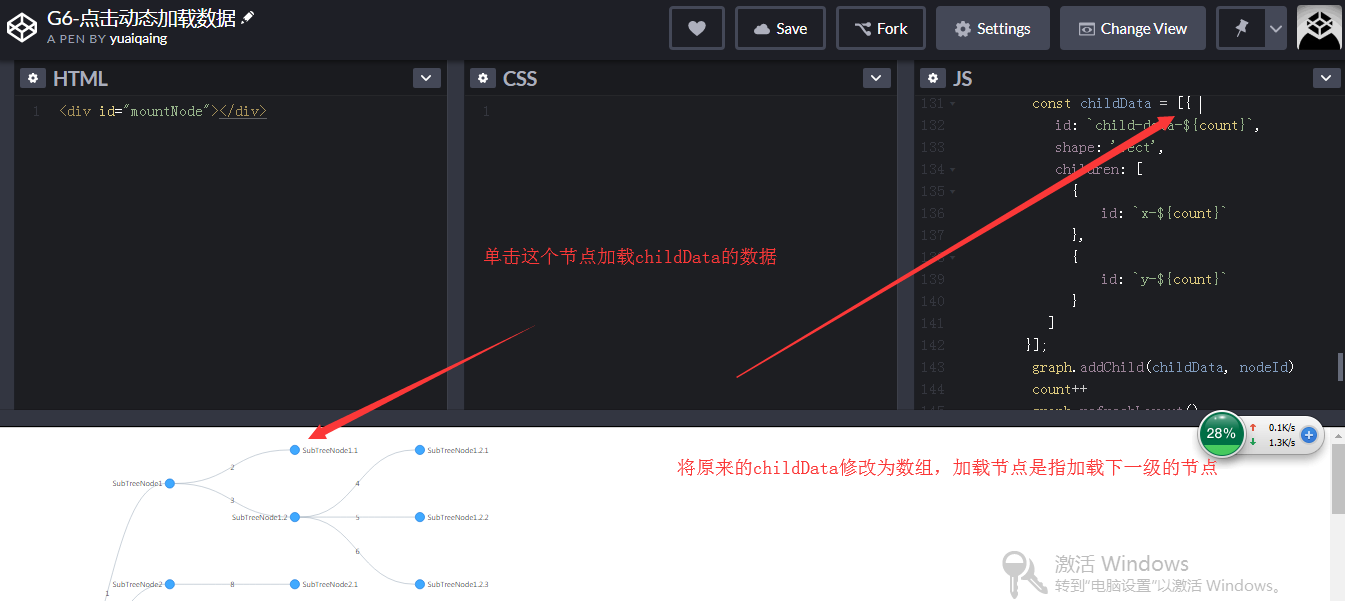
Task: Open HTML editor settings gear
Action: [33, 78]
